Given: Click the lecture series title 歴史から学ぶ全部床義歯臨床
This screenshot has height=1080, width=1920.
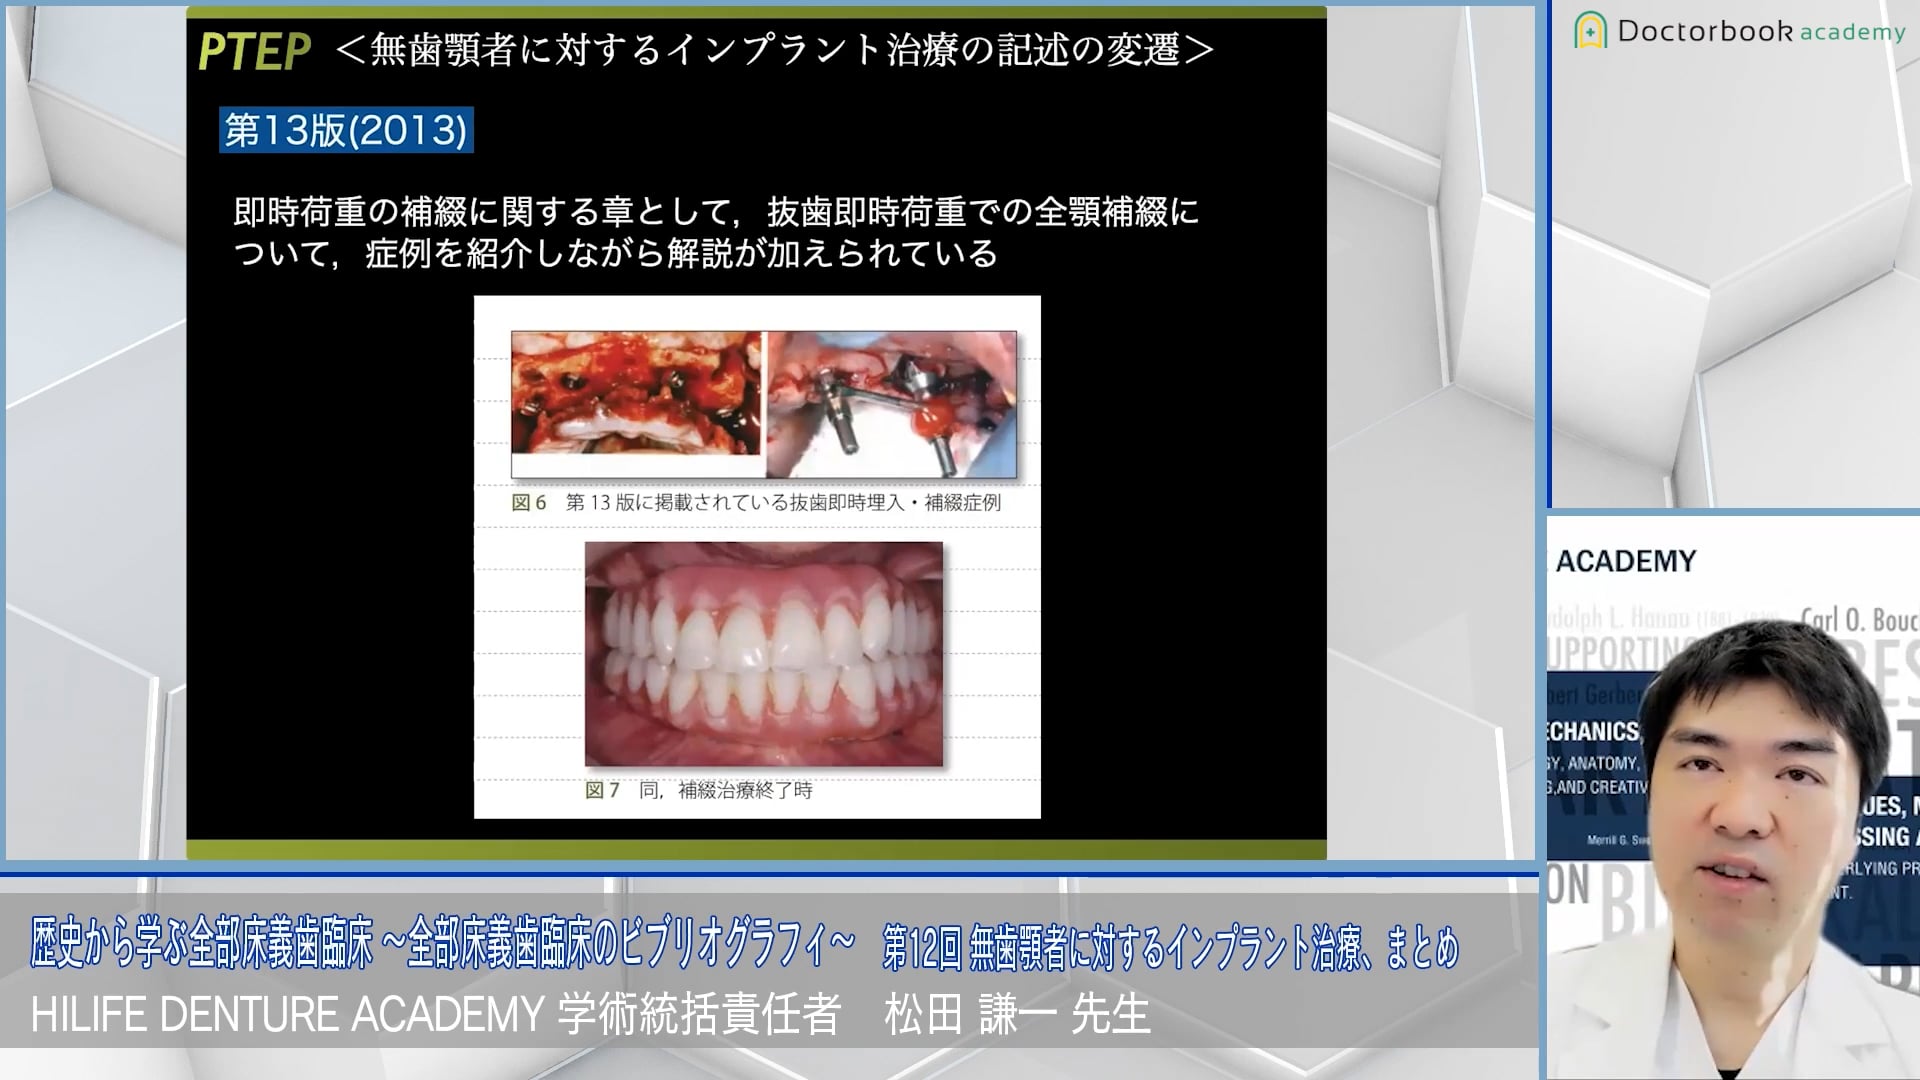Looking at the screenshot, I should [443, 944].
